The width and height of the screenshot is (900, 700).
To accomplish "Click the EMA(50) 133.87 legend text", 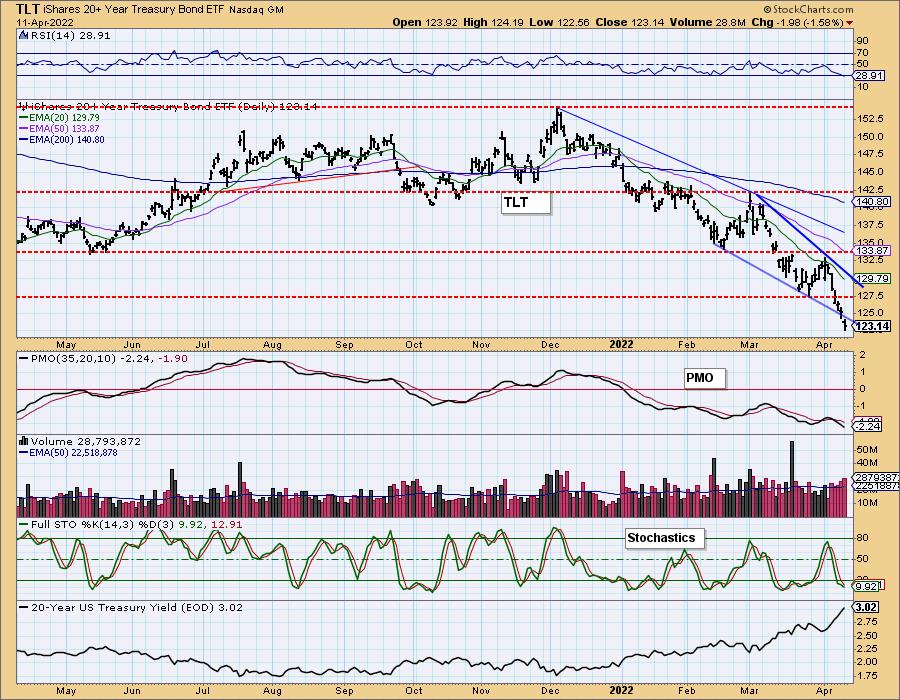I will tap(64, 129).
